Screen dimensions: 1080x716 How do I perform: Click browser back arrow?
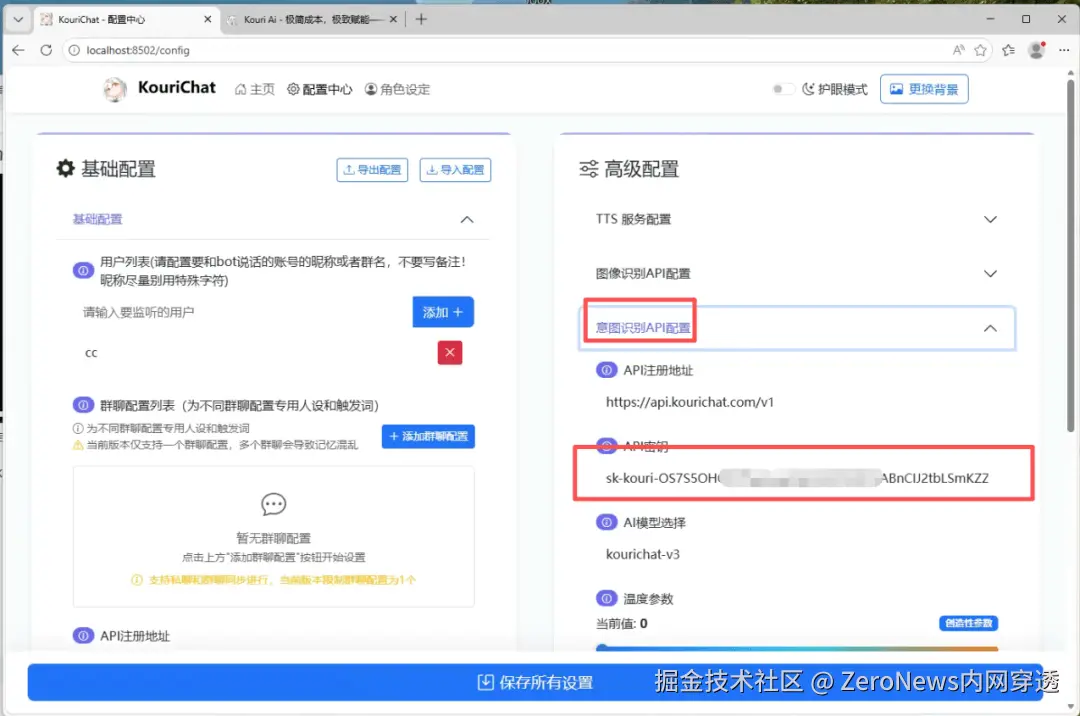[19, 50]
